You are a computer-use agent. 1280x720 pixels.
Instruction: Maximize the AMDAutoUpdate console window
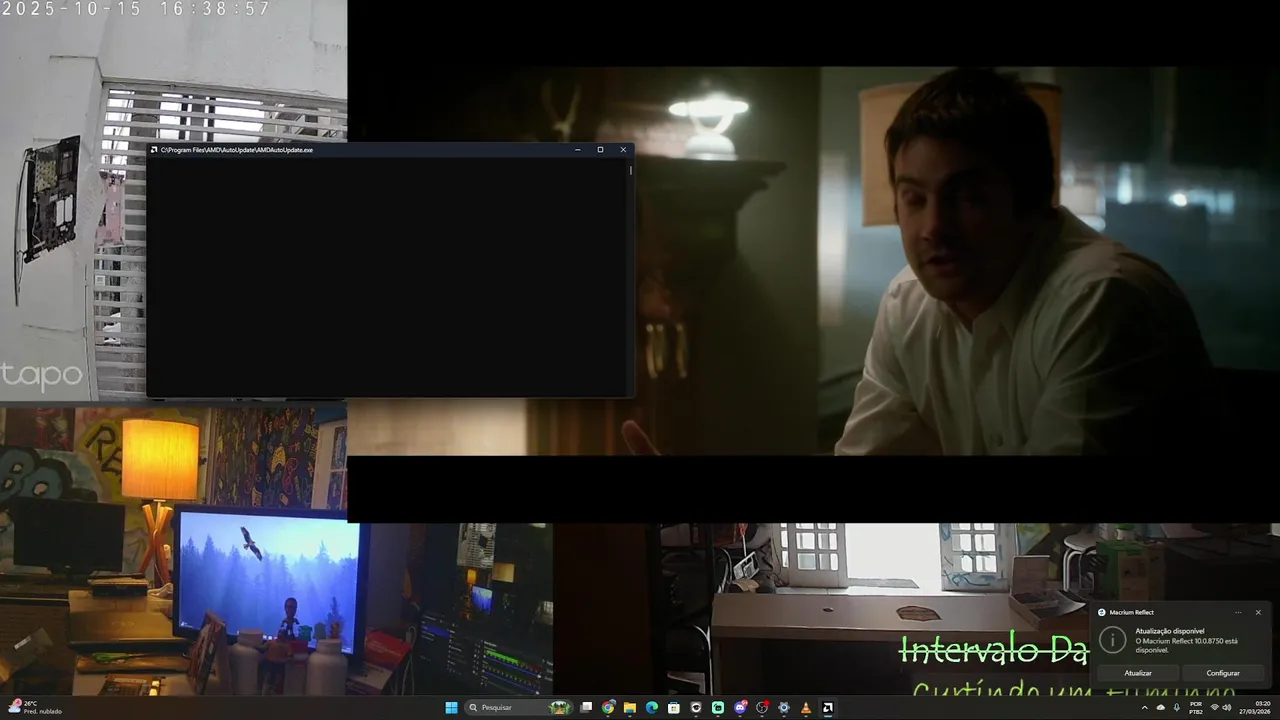pos(600,150)
